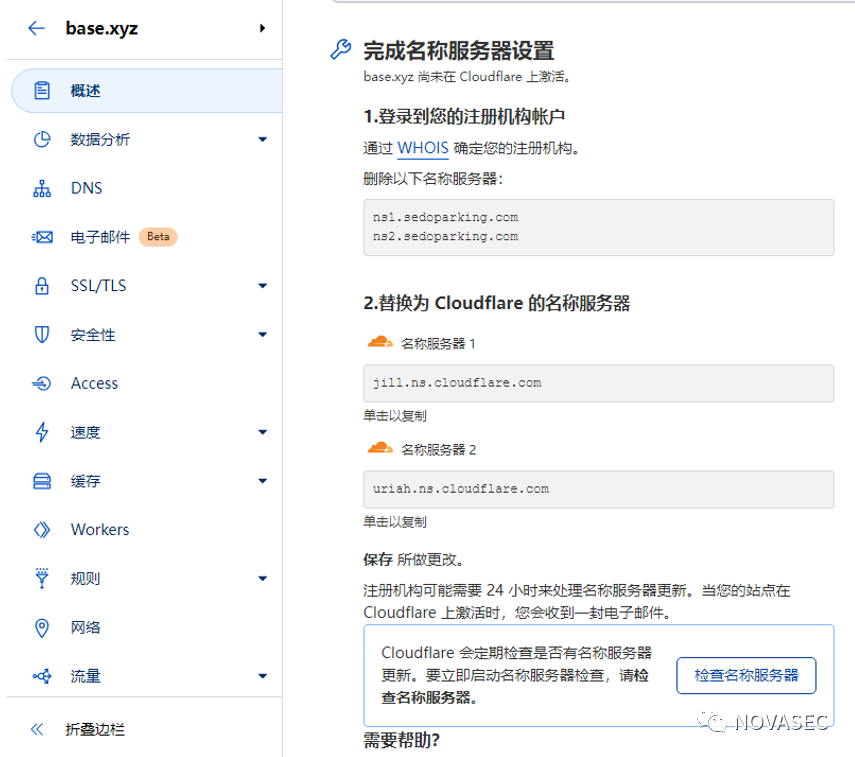Screen dimensions: 855x757
Task: Click the SSL/TLS padlock icon
Action: [42, 286]
